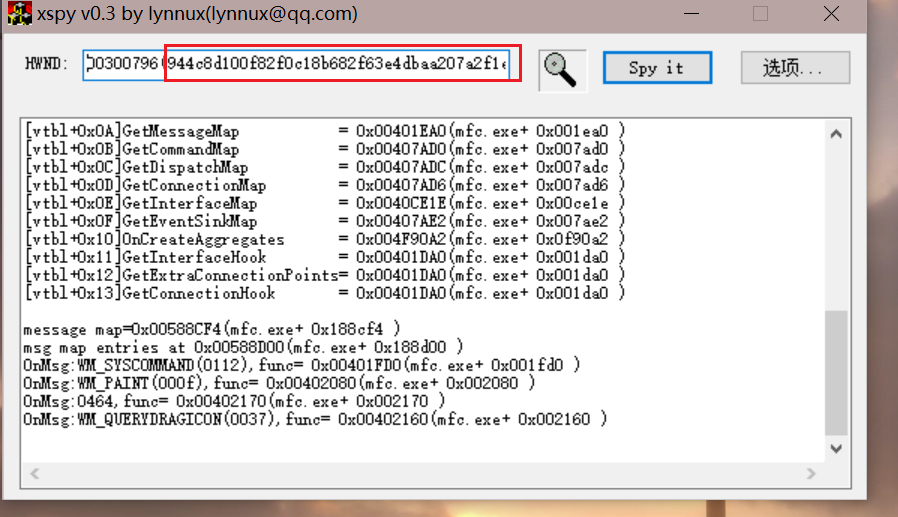898x517 pixels.
Task: Click the OnMsg WM_SYSCOMMAND line
Action: (301, 365)
